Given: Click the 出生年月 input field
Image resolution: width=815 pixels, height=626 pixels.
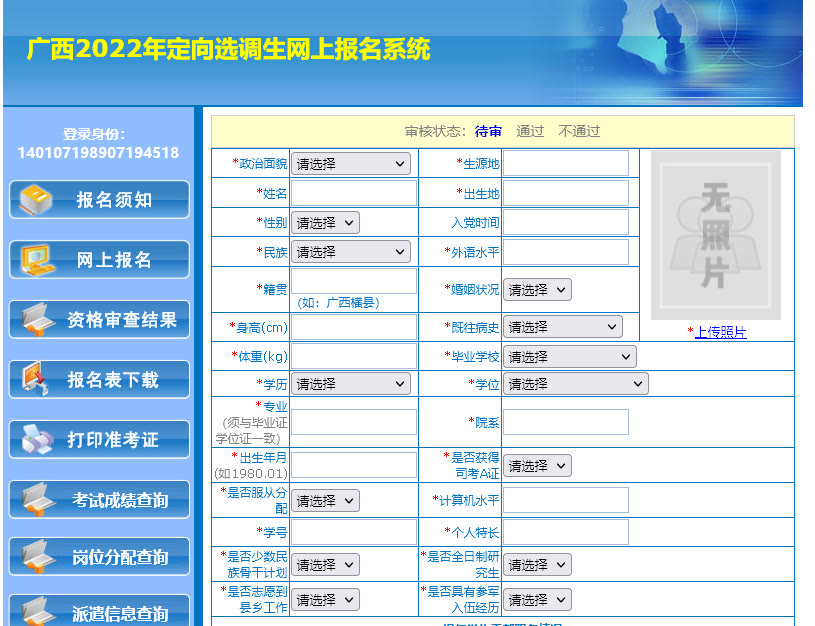Looking at the screenshot, I should point(354,465).
